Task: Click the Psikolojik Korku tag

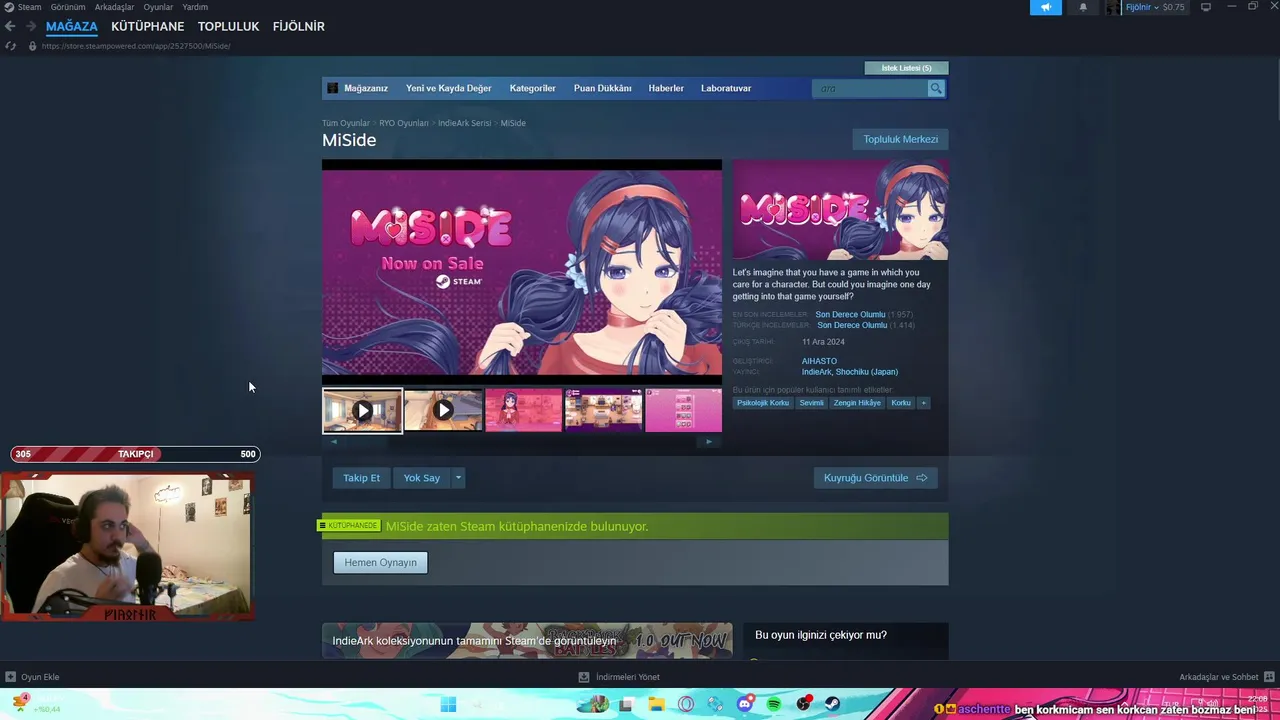Action: pos(763,403)
